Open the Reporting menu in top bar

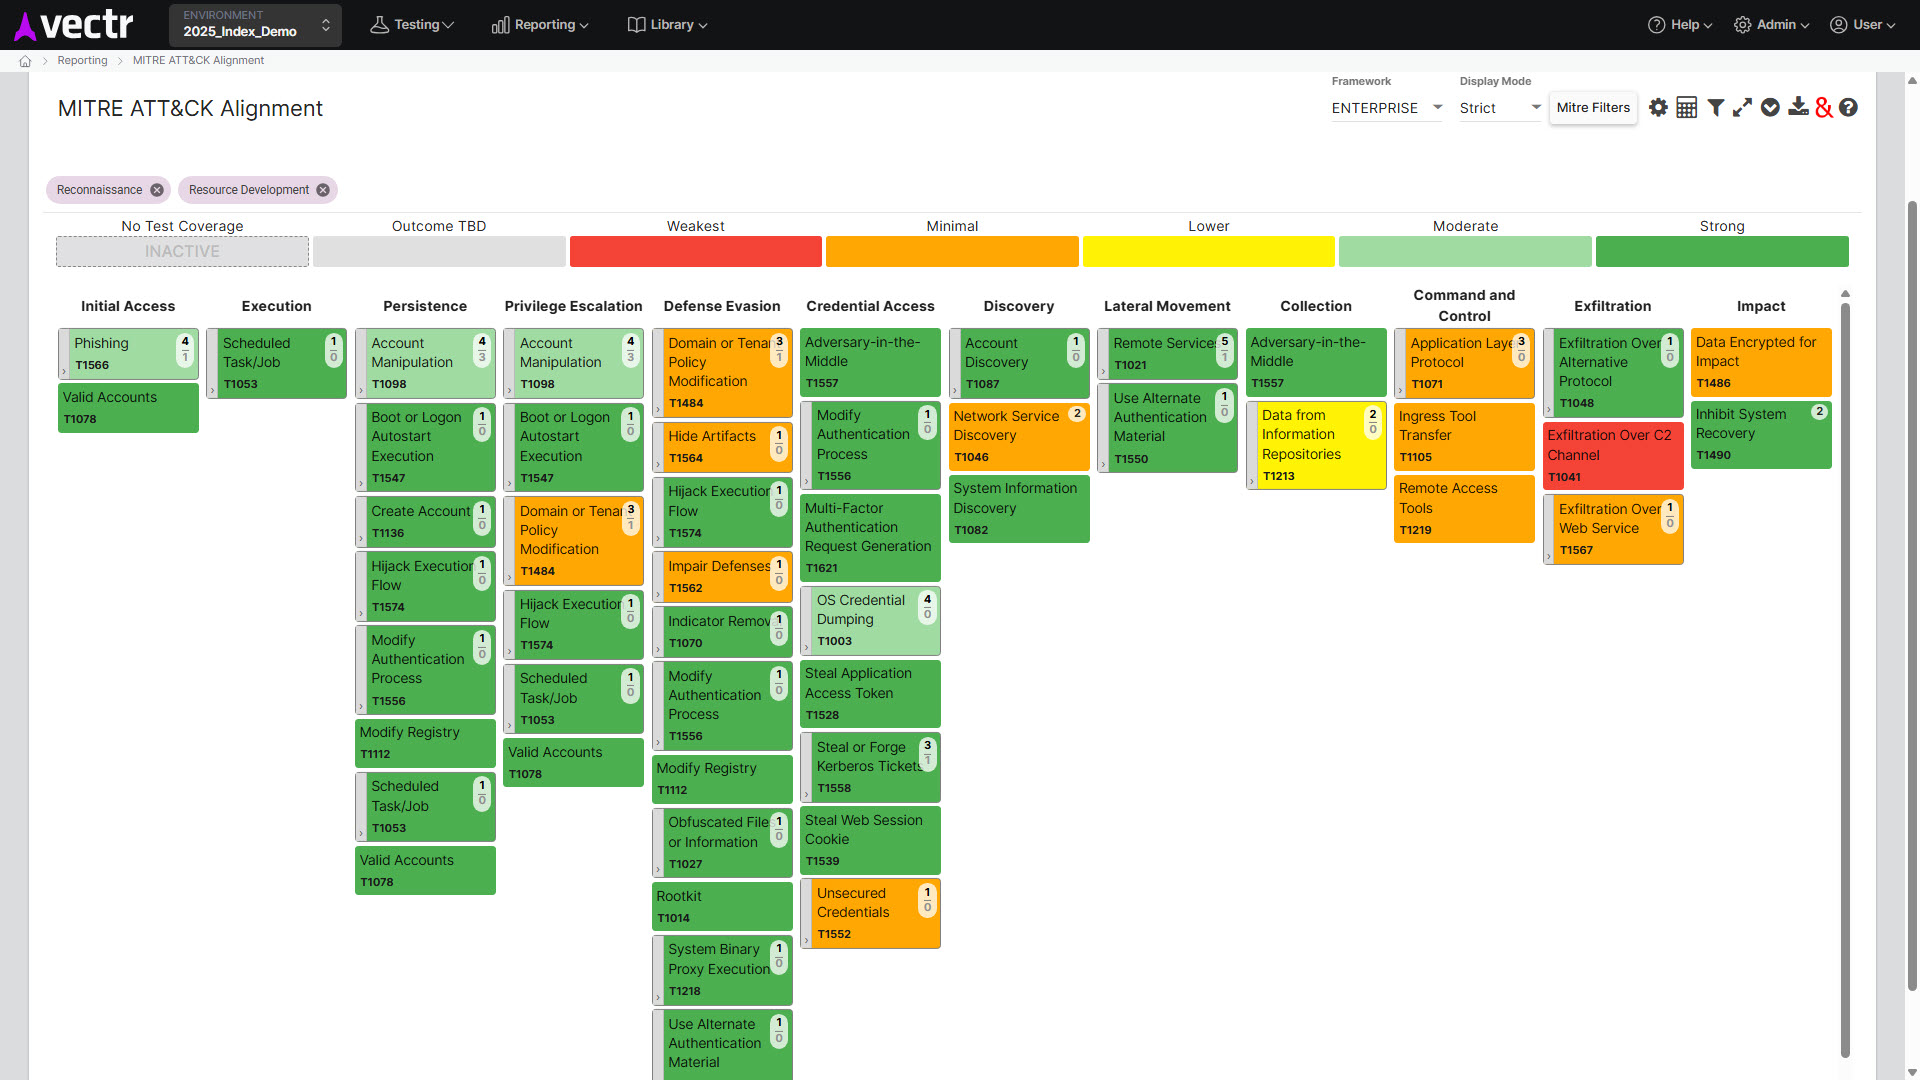click(x=540, y=25)
